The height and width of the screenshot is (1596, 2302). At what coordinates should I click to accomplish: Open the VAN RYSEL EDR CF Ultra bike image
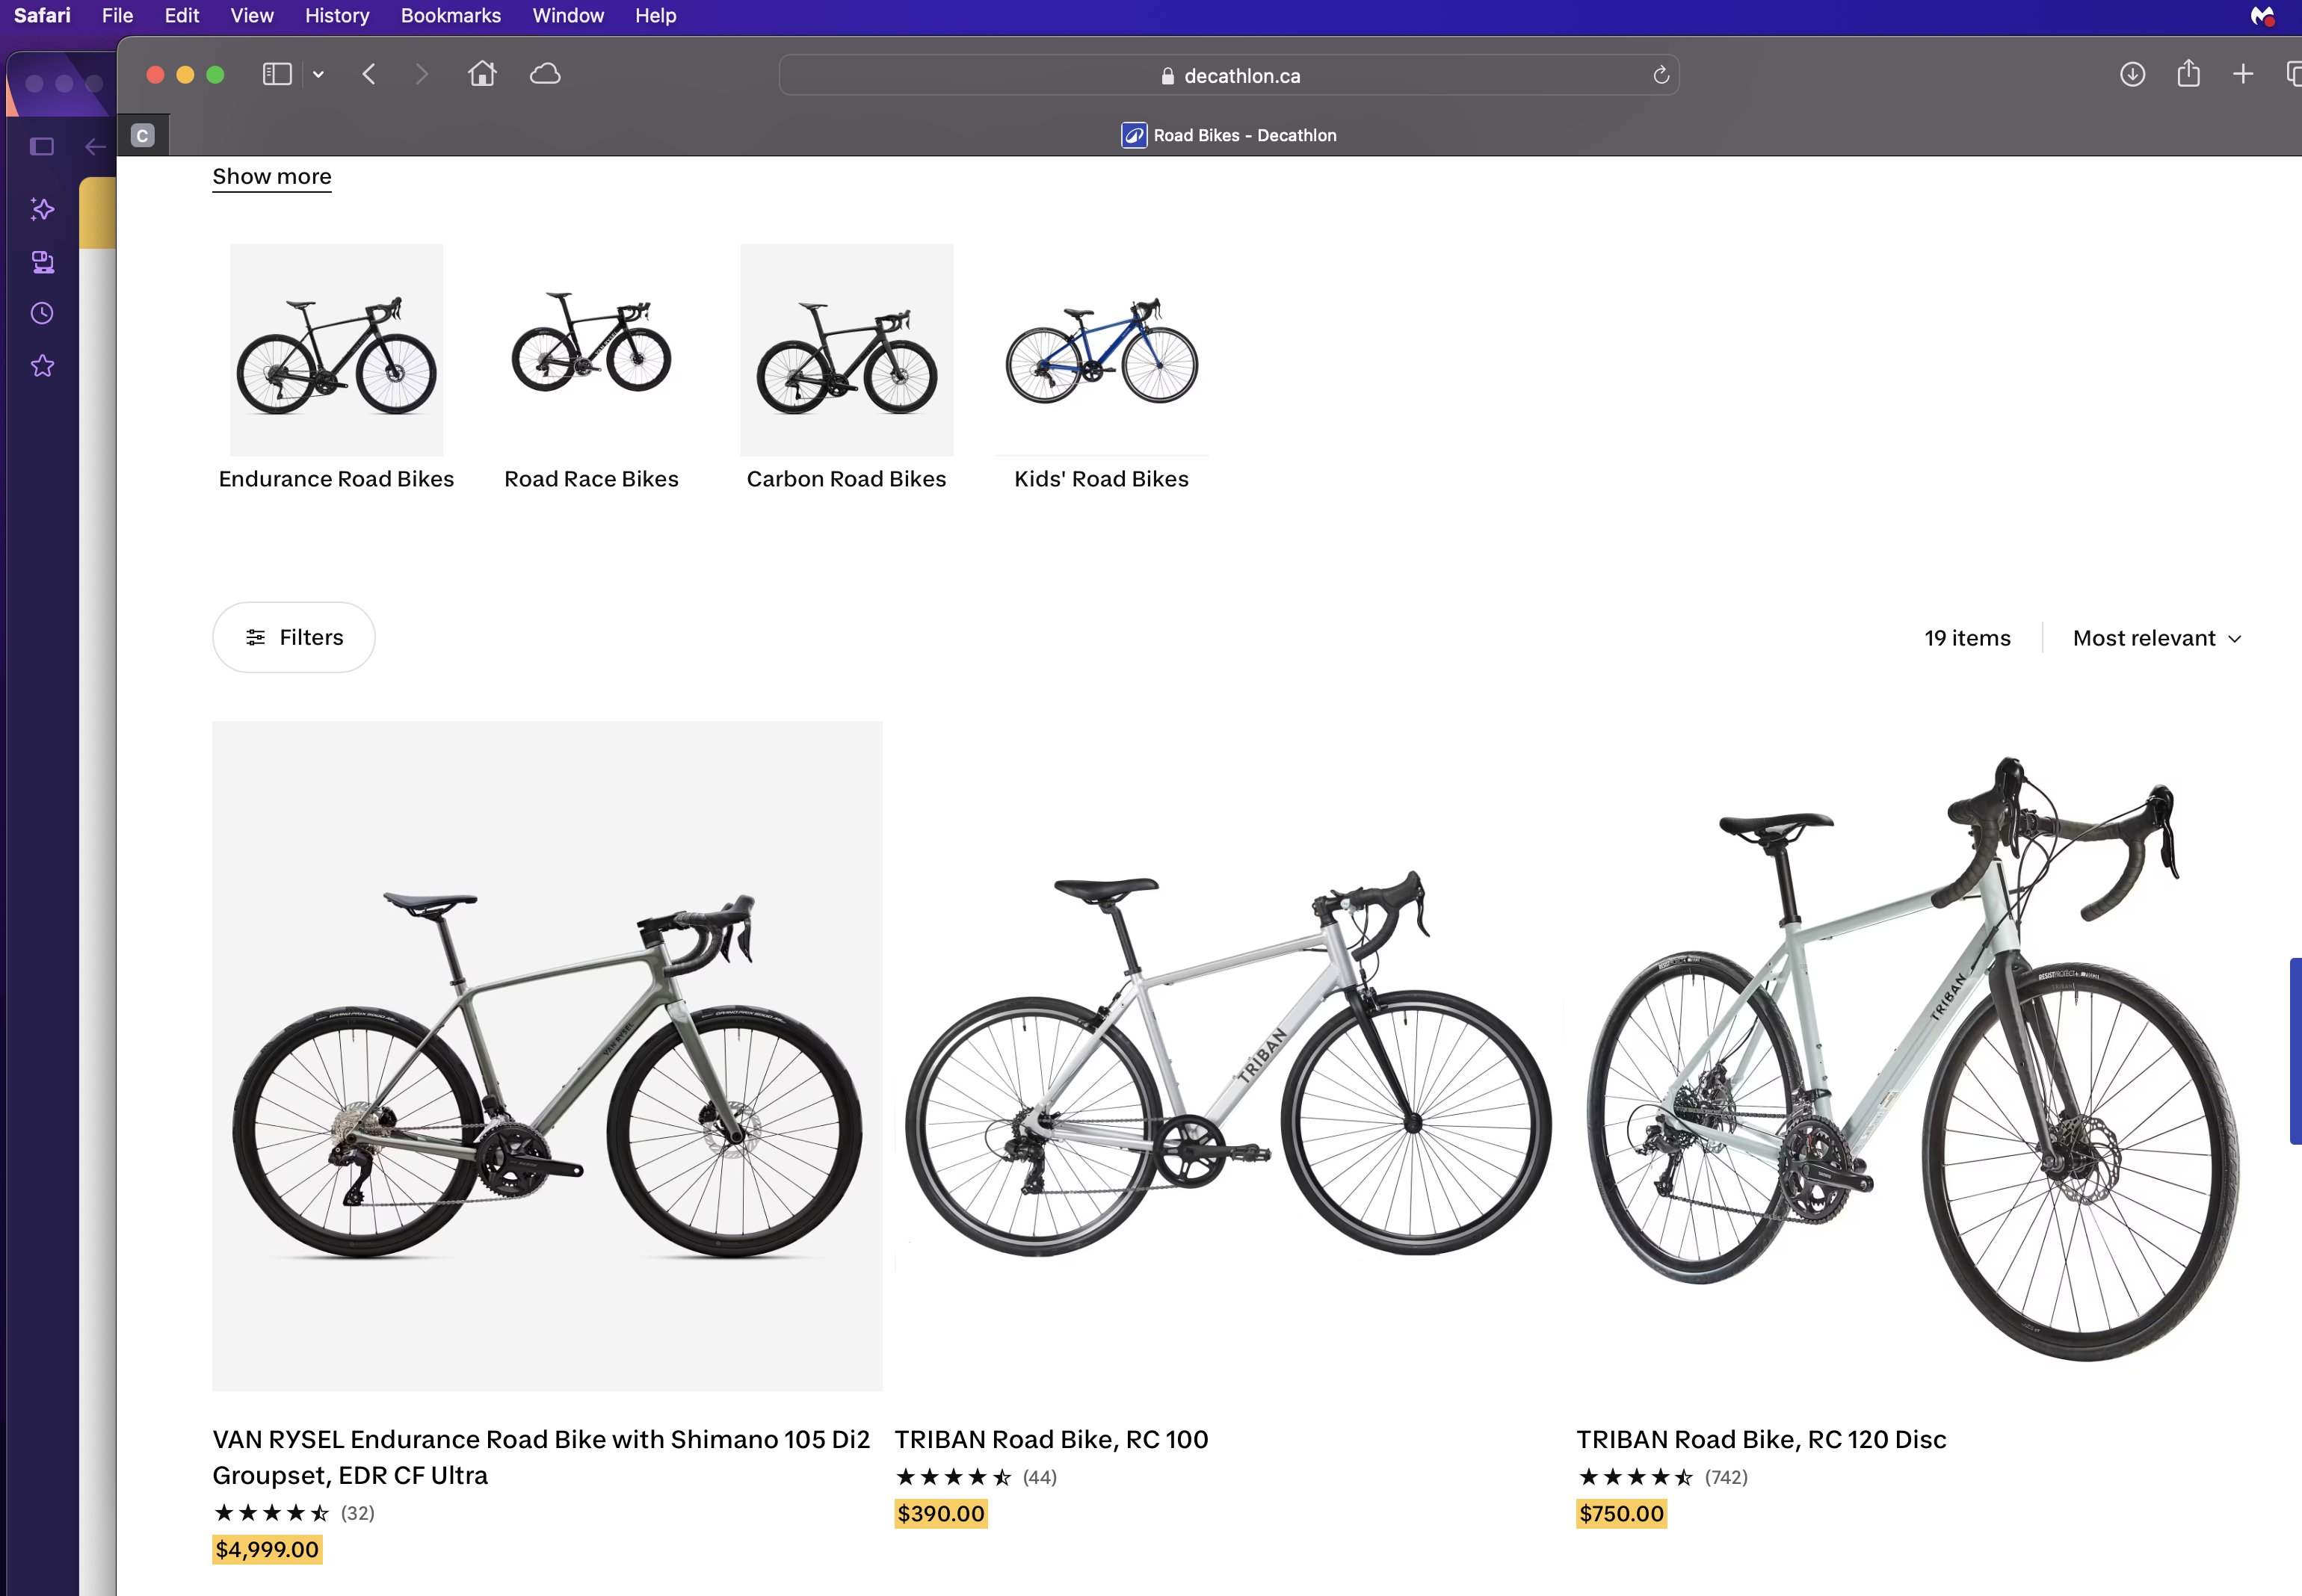click(547, 1056)
